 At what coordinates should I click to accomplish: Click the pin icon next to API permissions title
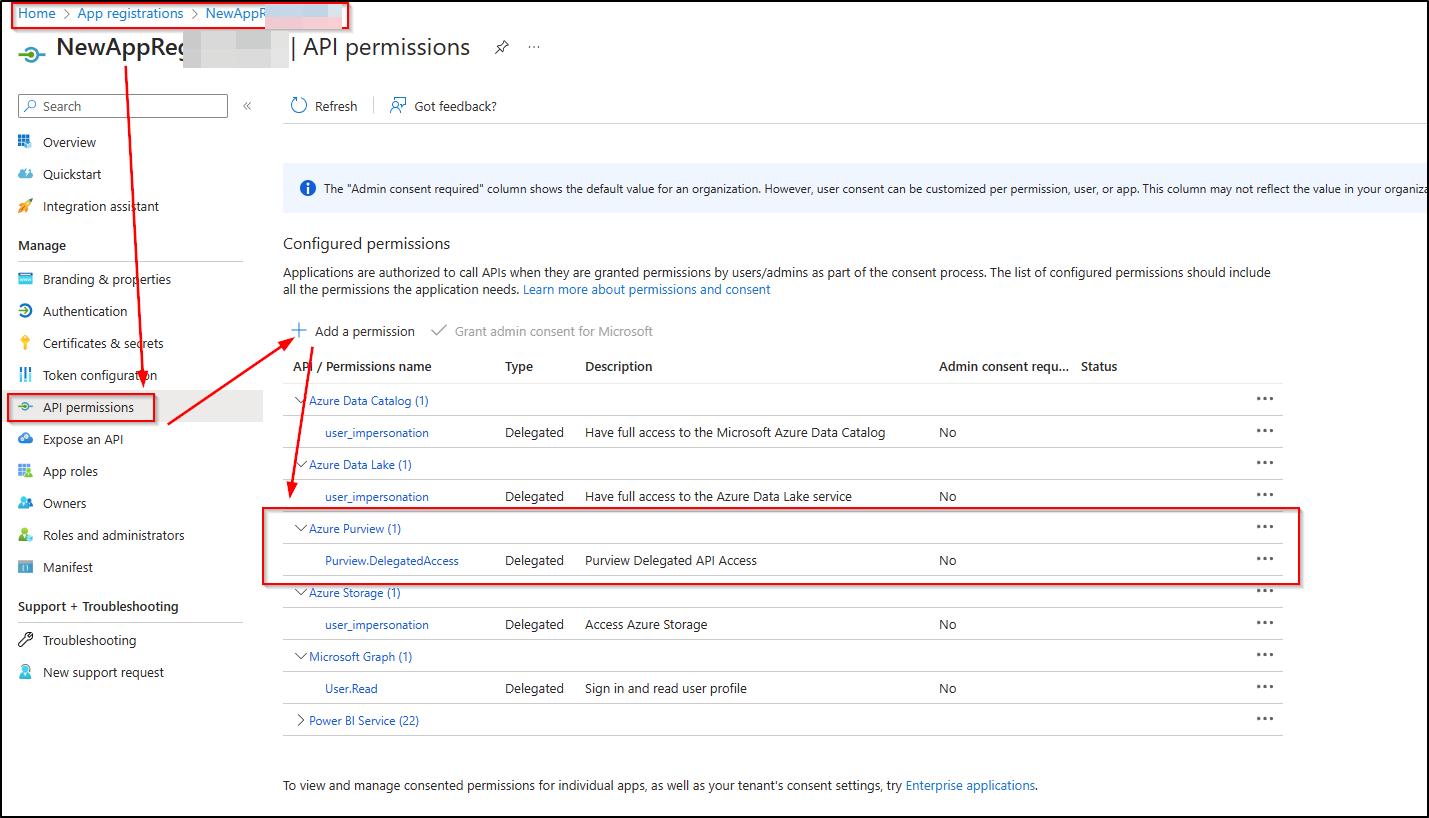tap(502, 47)
